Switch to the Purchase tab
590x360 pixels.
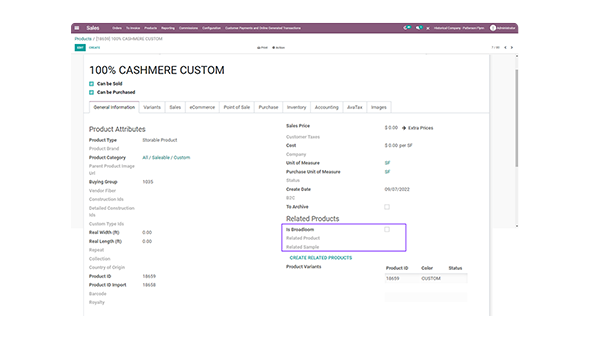pos(268,107)
